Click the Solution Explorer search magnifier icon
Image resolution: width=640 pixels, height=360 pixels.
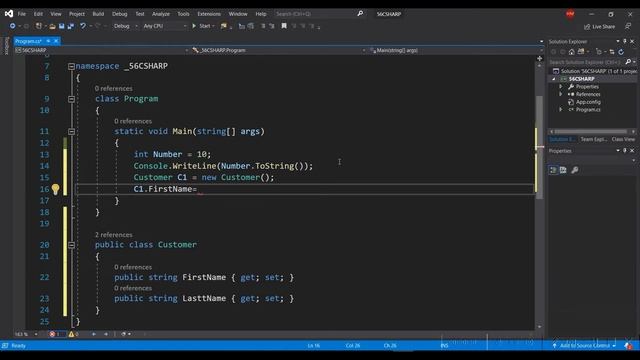point(628,62)
